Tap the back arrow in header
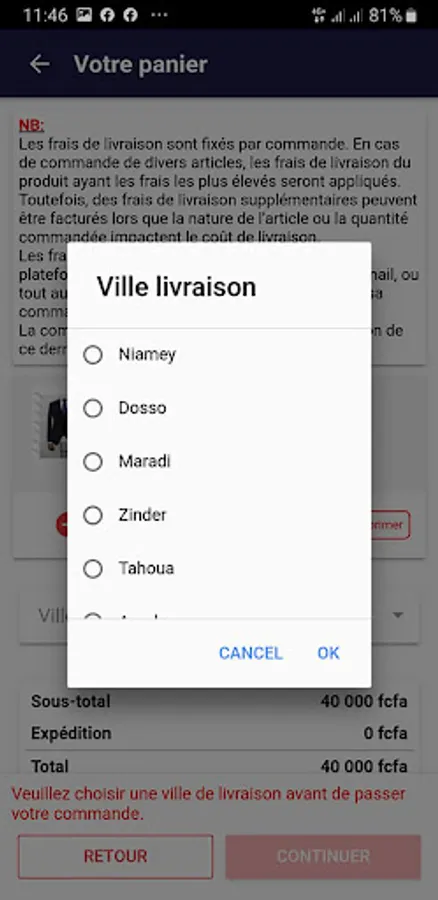438x900 pixels. coord(40,64)
